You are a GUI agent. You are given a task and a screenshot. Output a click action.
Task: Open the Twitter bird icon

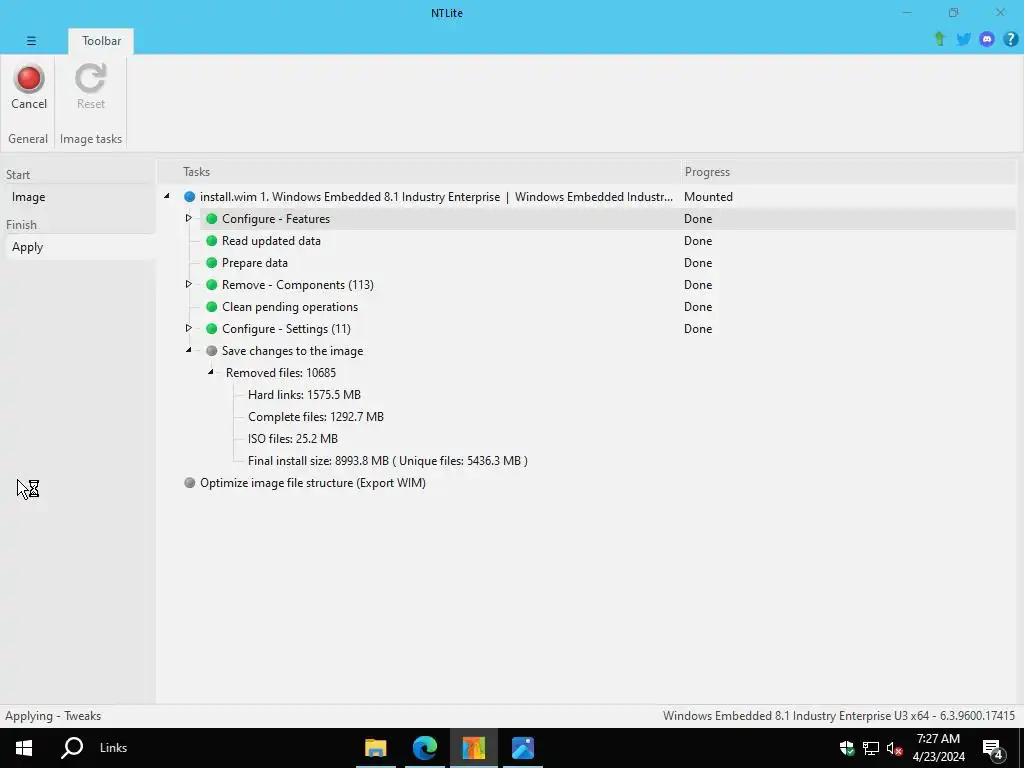point(963,39)
